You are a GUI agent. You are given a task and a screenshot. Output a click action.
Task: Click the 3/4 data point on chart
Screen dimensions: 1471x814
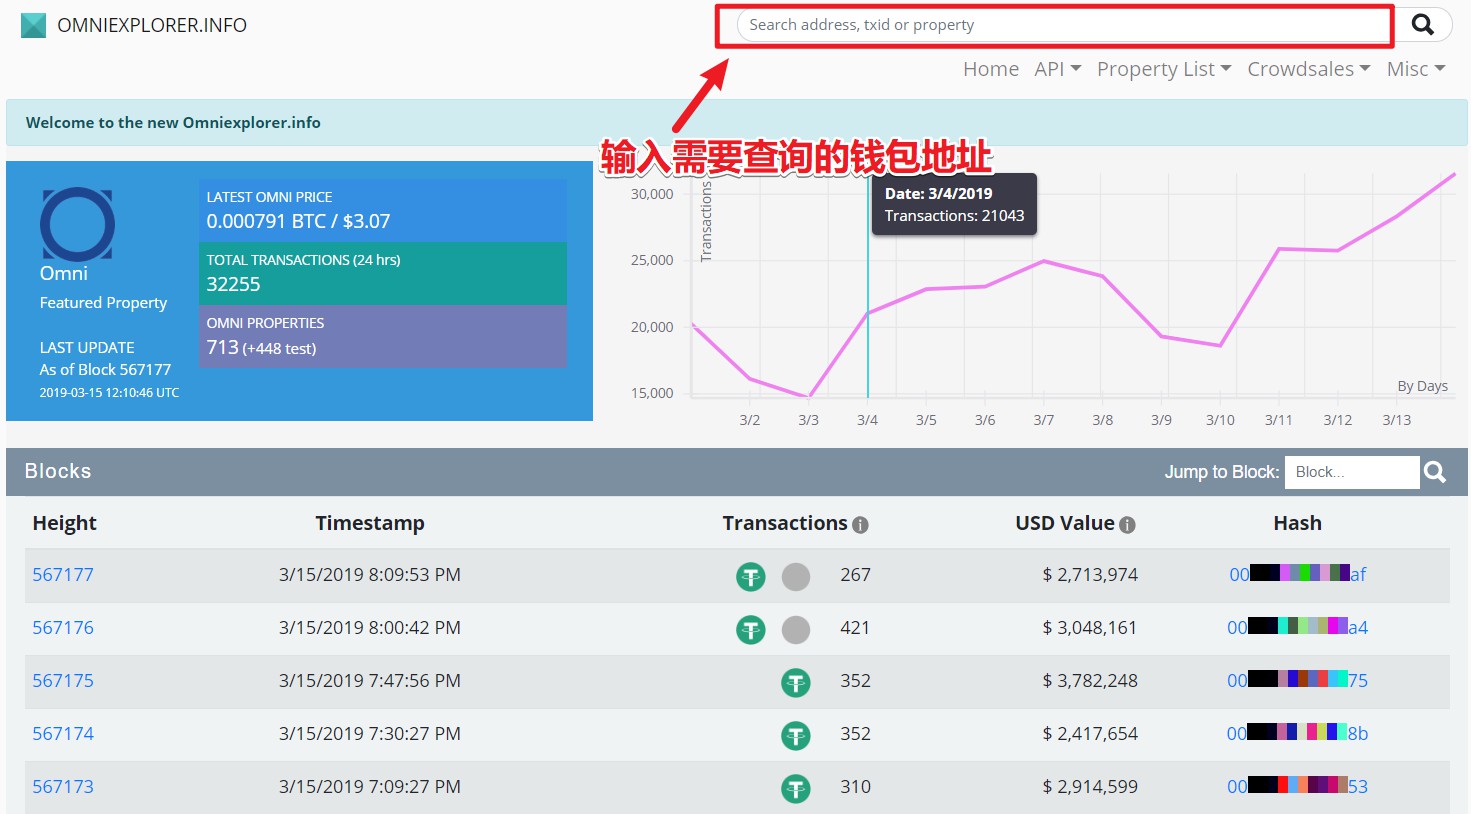click(x=868, y=313)
